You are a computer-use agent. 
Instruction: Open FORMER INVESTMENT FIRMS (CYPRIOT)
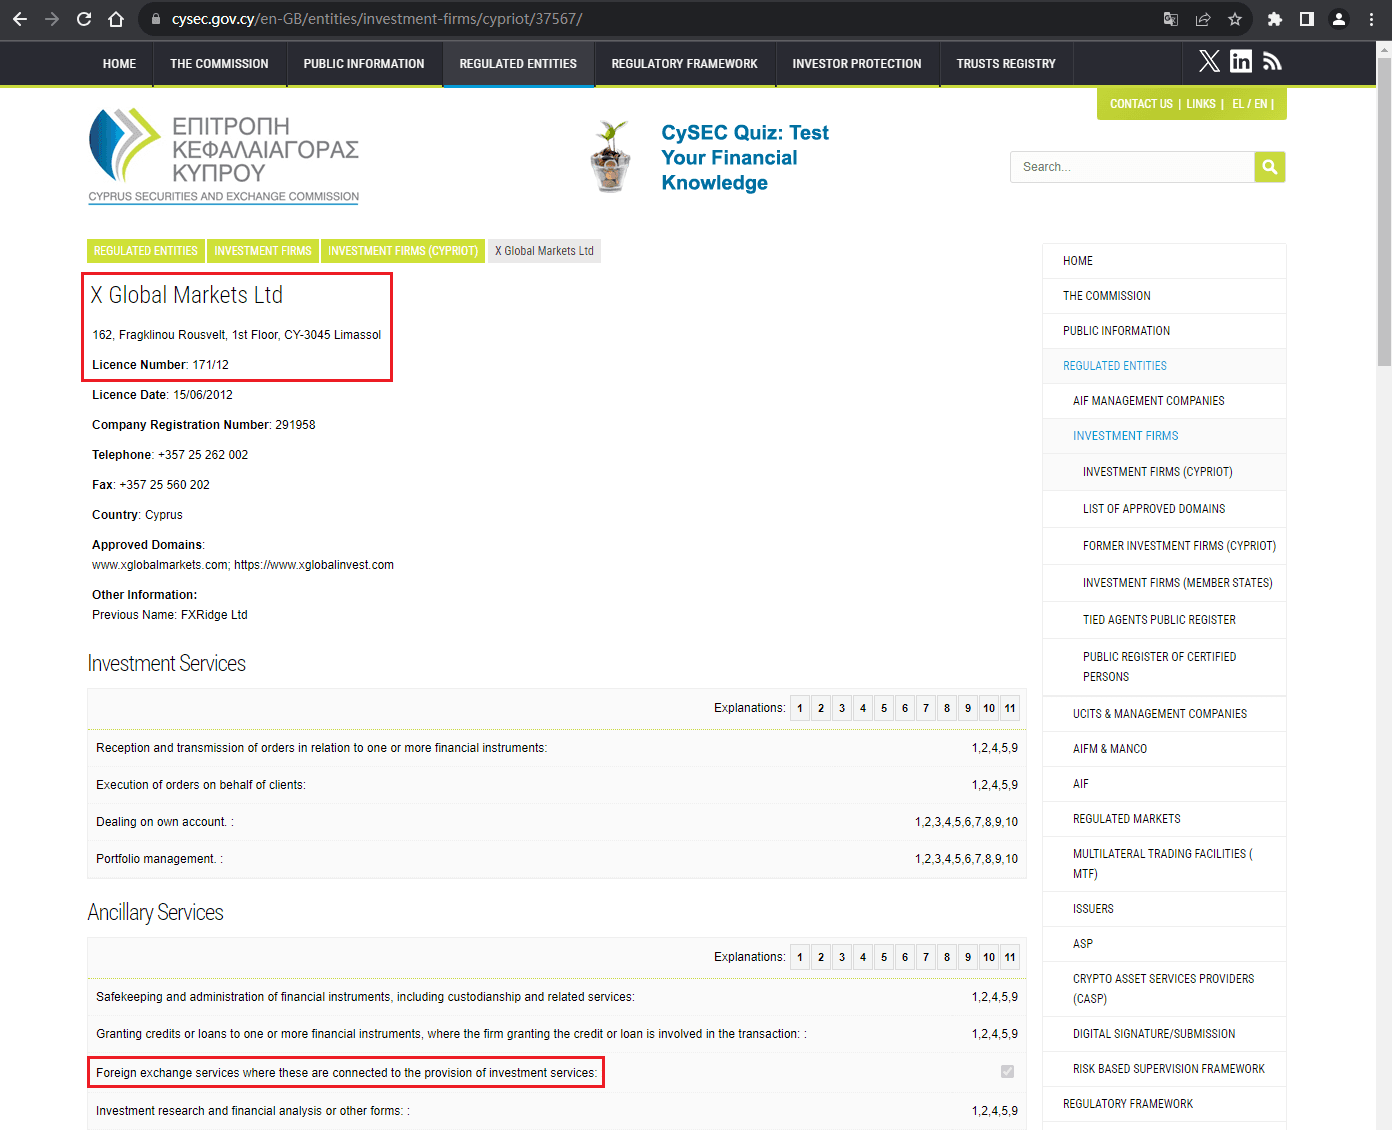point(1164,546)
